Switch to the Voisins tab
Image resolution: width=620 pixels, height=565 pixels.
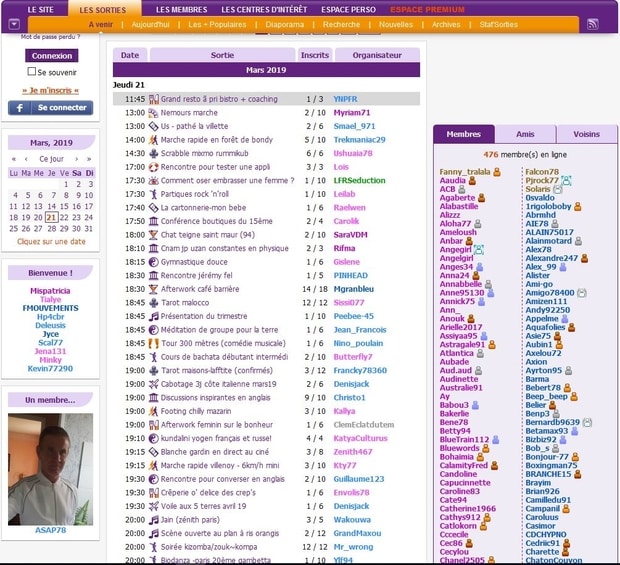pyautogui.click(x=586, y=134)
